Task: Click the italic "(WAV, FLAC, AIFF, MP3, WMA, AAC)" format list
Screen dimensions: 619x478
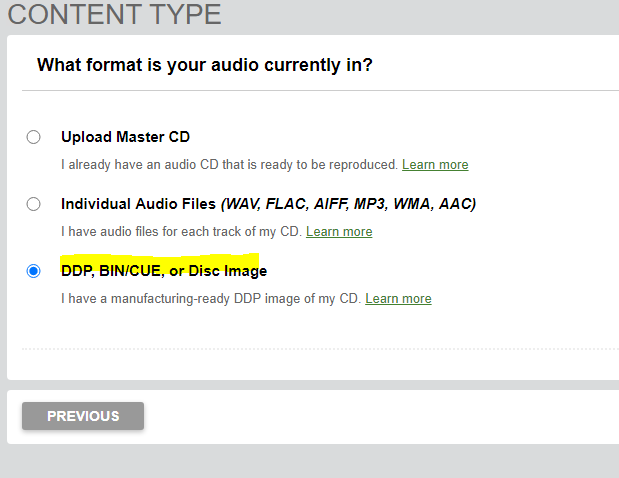Action: coord(348,204)
